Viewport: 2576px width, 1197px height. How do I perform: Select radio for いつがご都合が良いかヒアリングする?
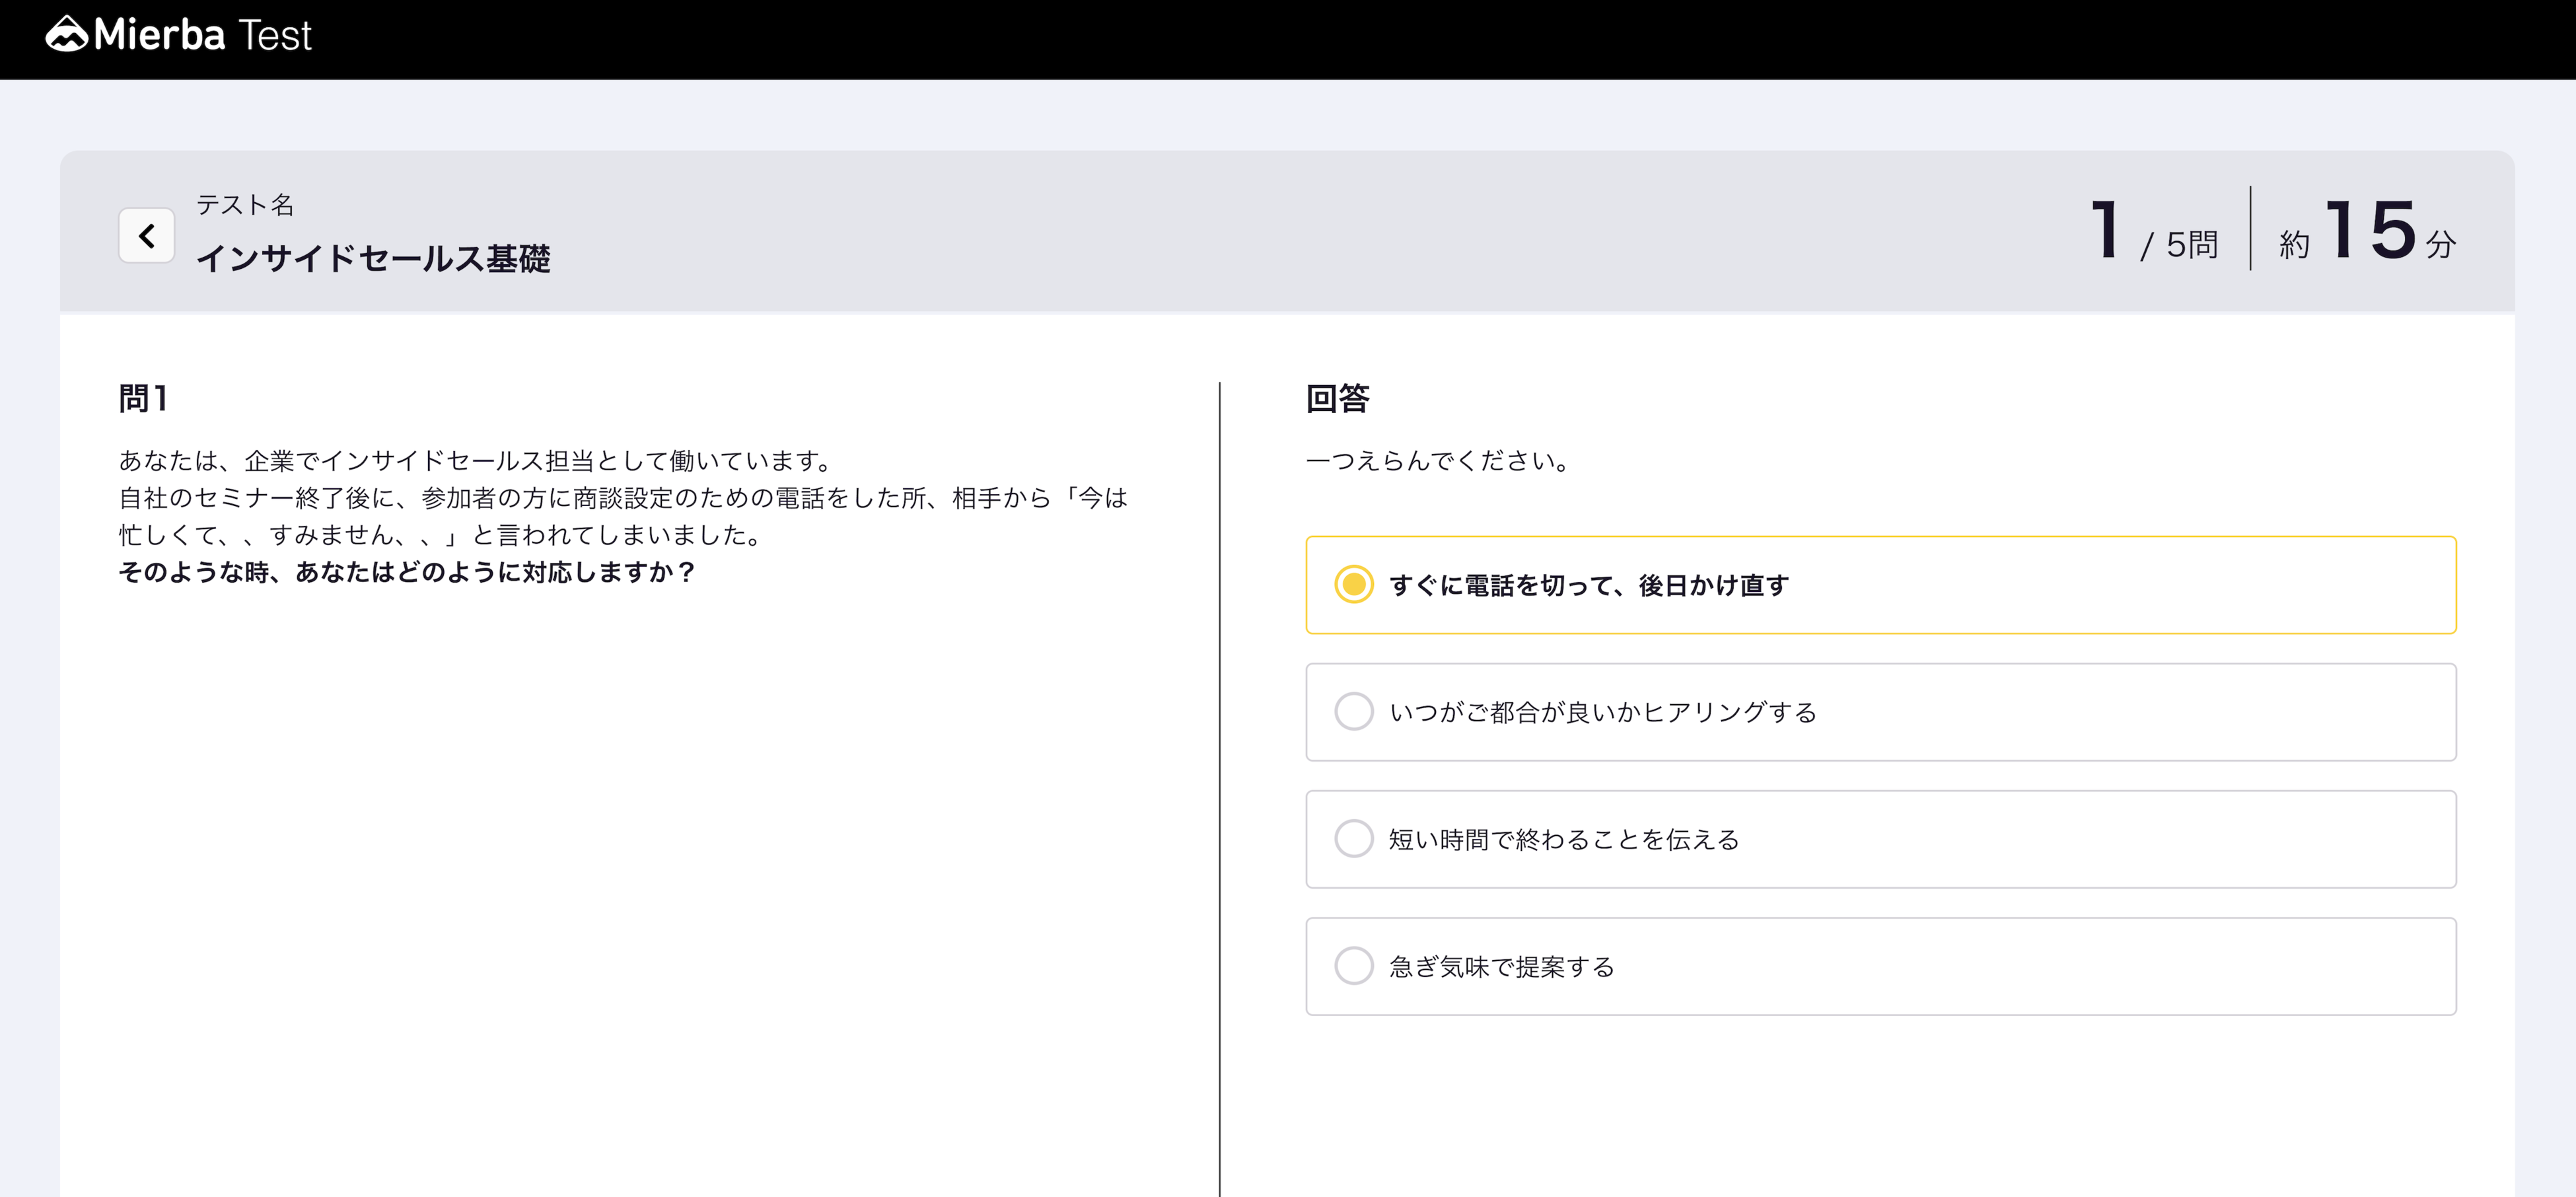[x=1353, y=712]
